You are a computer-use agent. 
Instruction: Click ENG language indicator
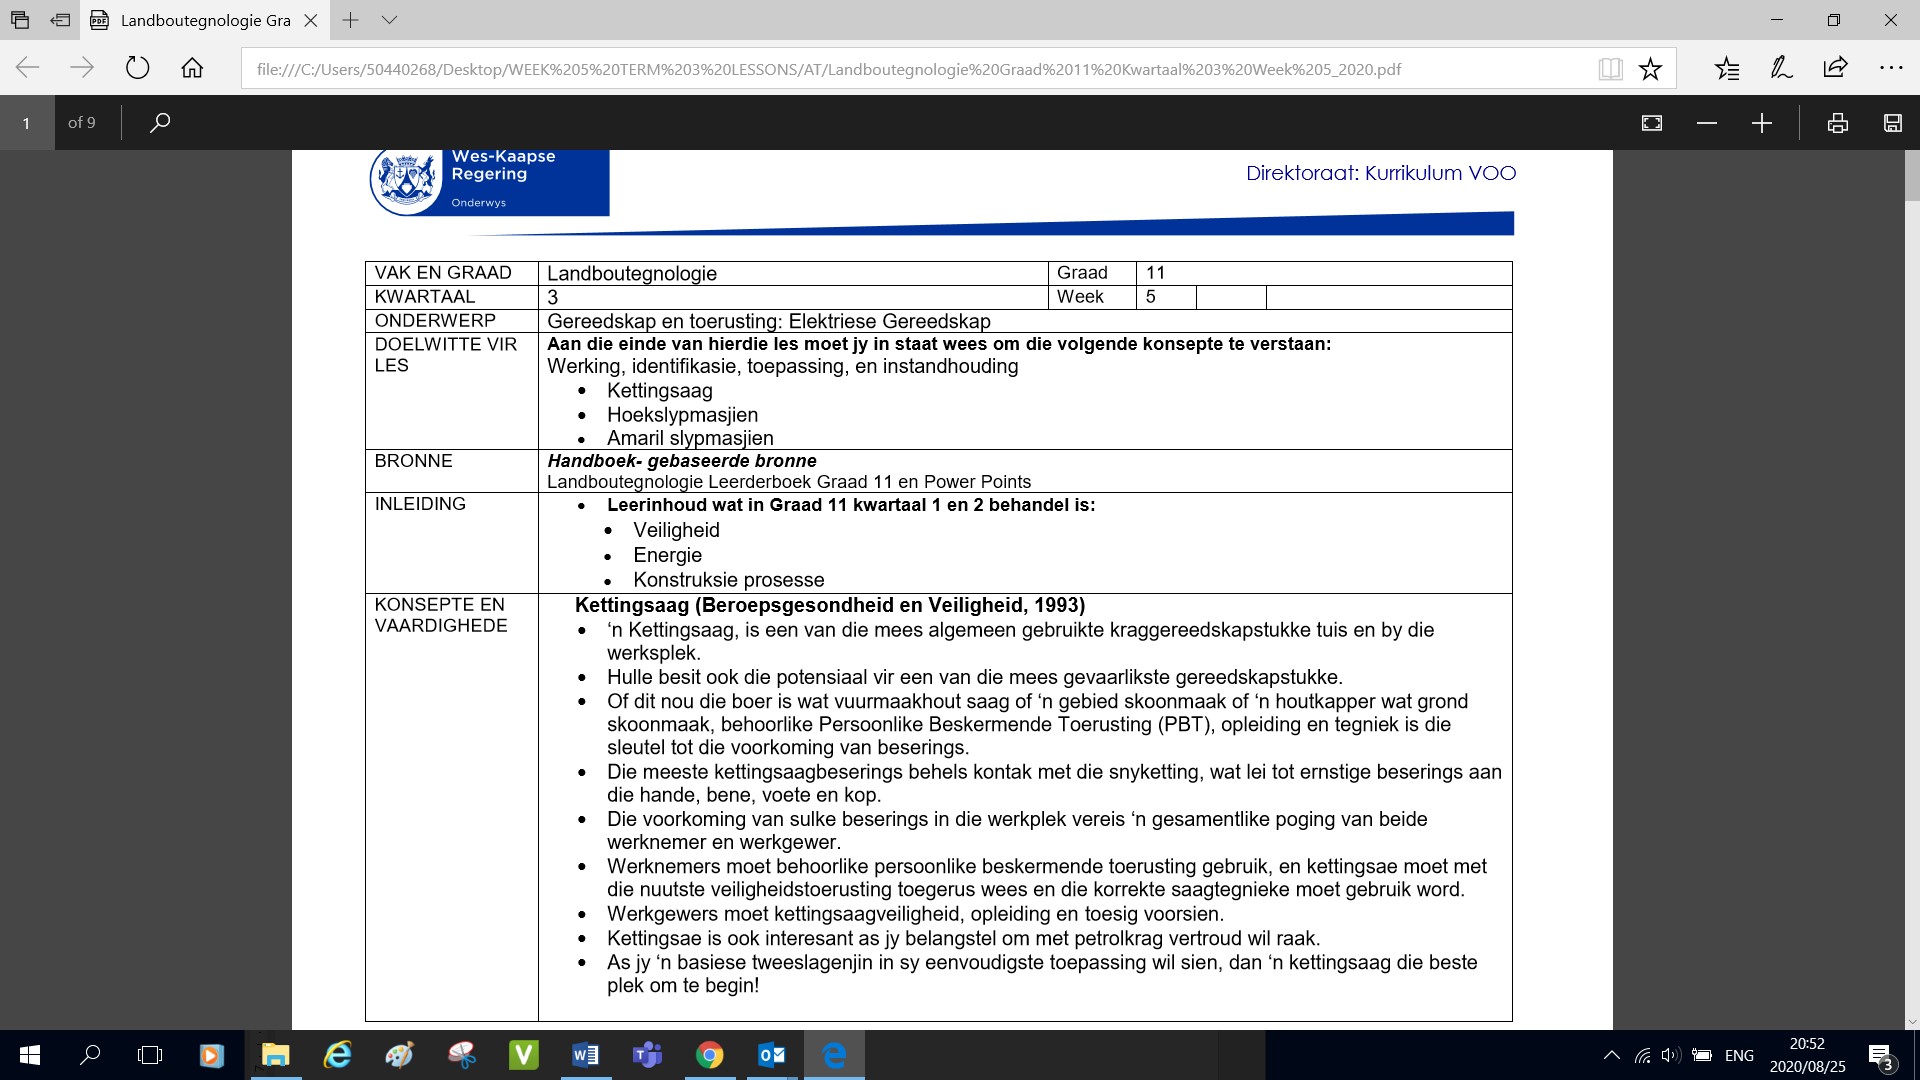click(1739, 1055)
